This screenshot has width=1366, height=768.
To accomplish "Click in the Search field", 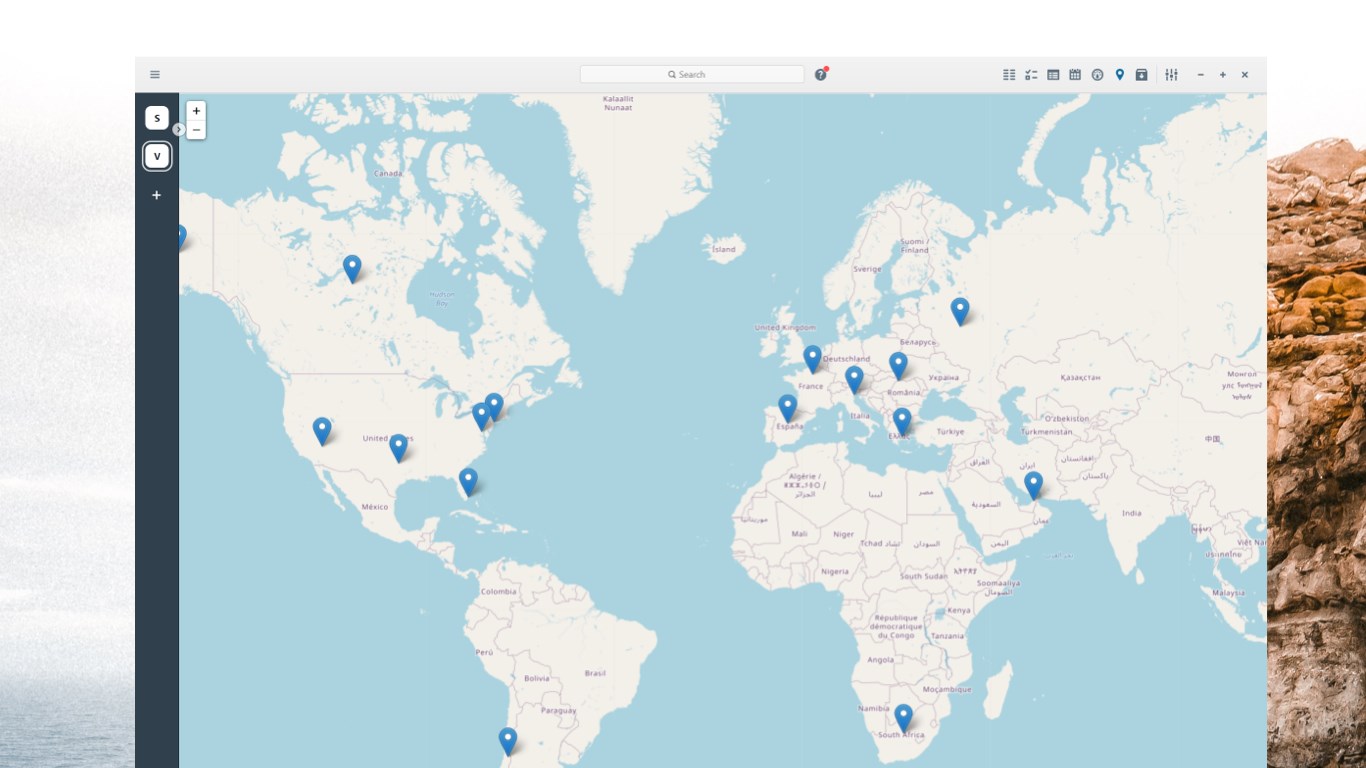I will (692, 75).
